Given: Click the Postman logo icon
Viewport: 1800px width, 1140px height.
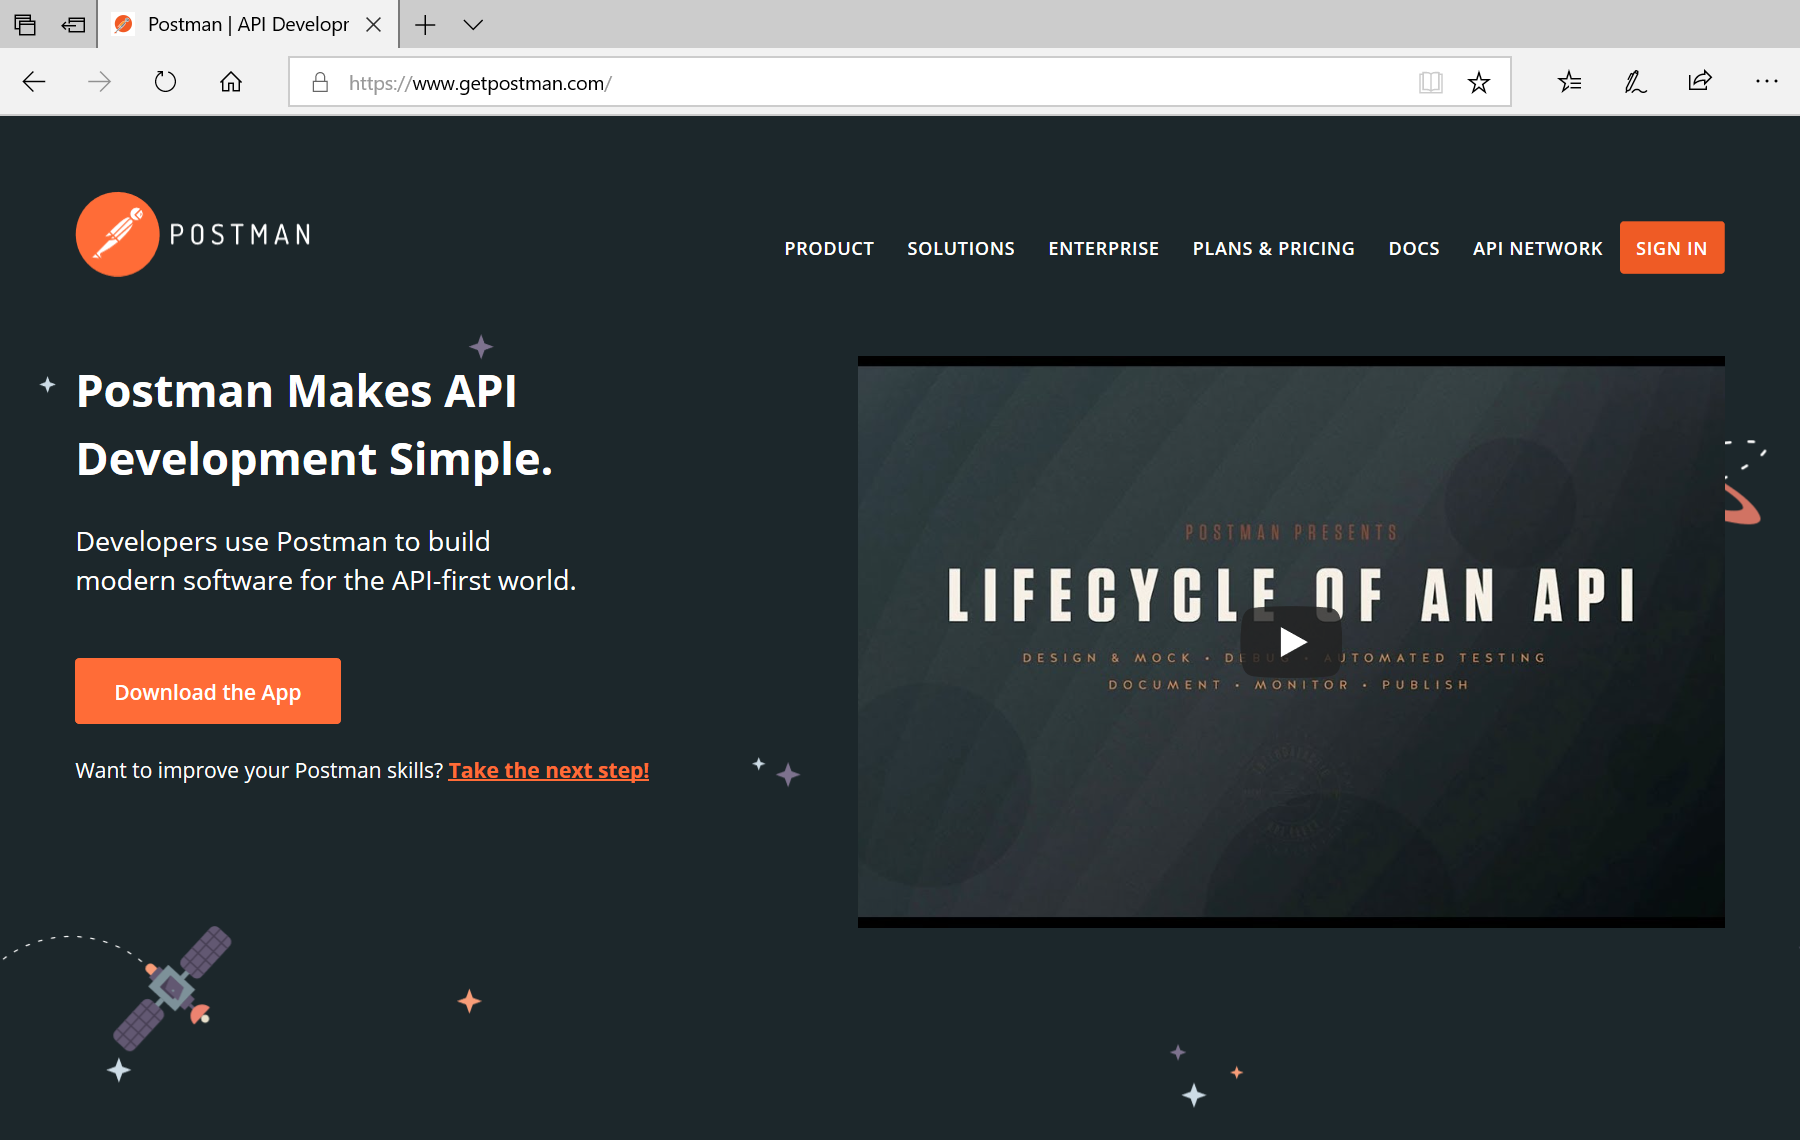Looking at the screenshot, I should [x=117, y=234].
